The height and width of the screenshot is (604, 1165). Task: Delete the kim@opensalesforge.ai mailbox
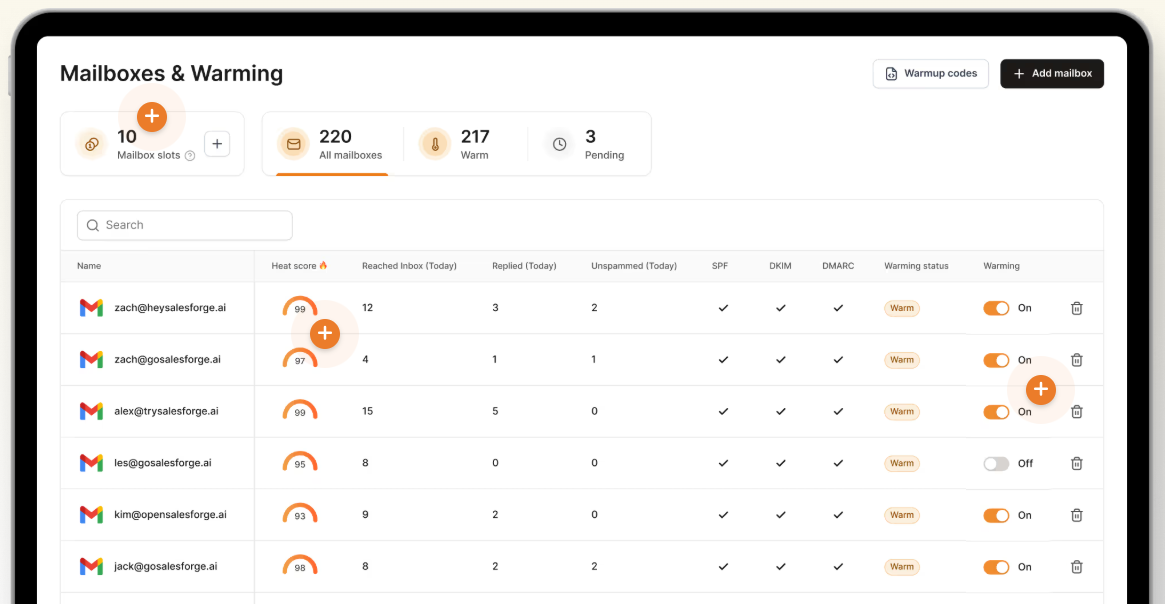click(x=1077, y=516)
